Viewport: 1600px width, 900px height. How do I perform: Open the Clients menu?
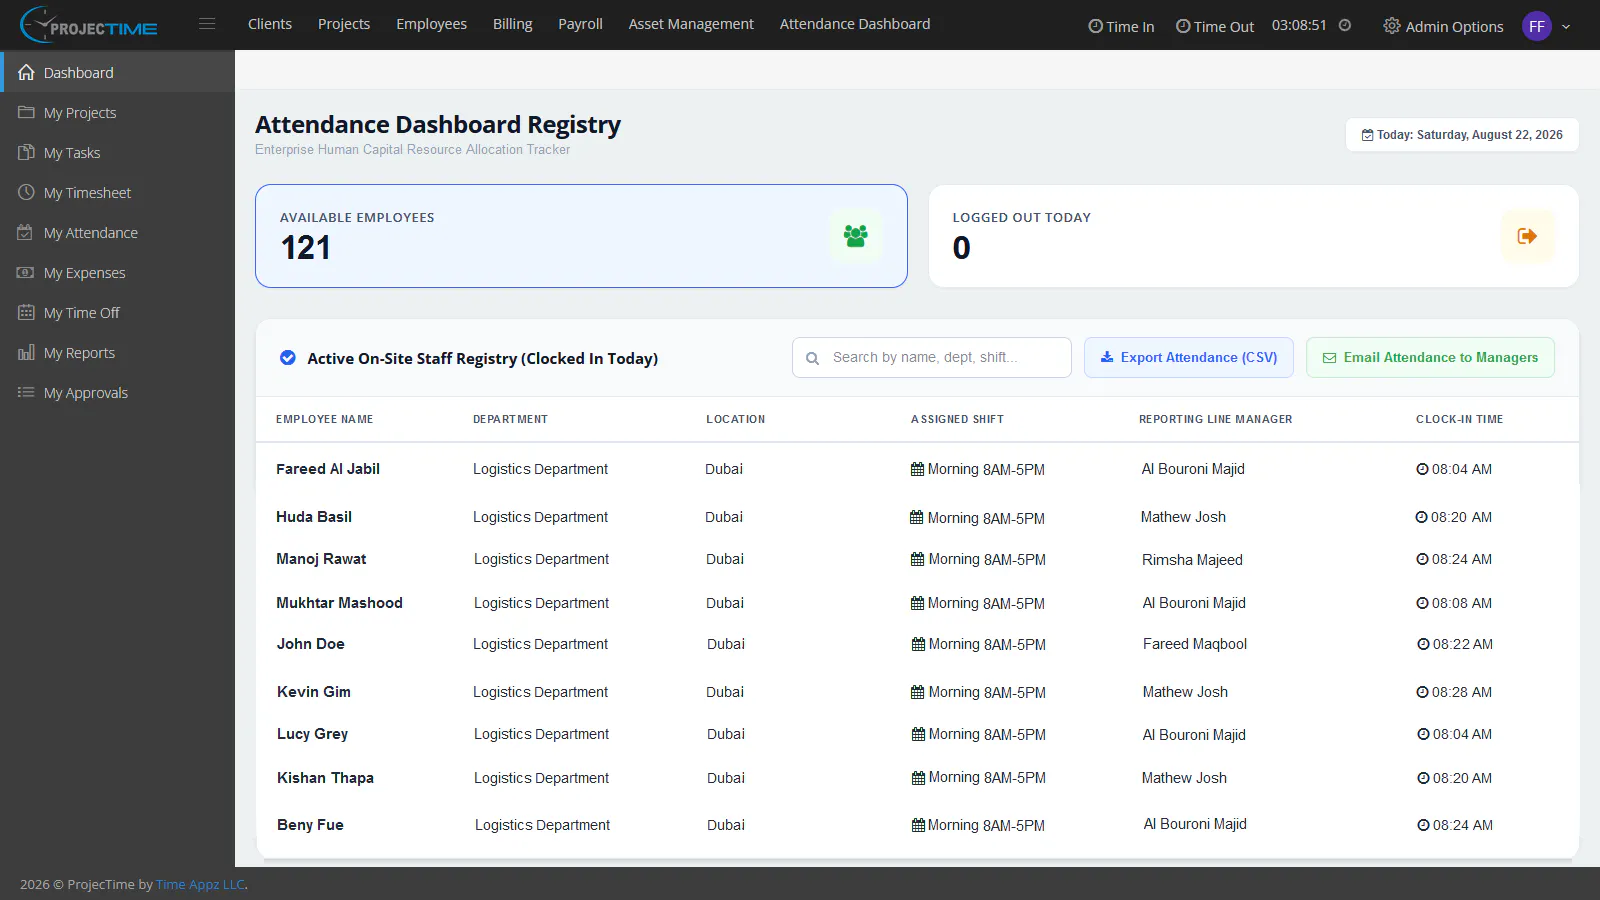(x=270, y=24)
